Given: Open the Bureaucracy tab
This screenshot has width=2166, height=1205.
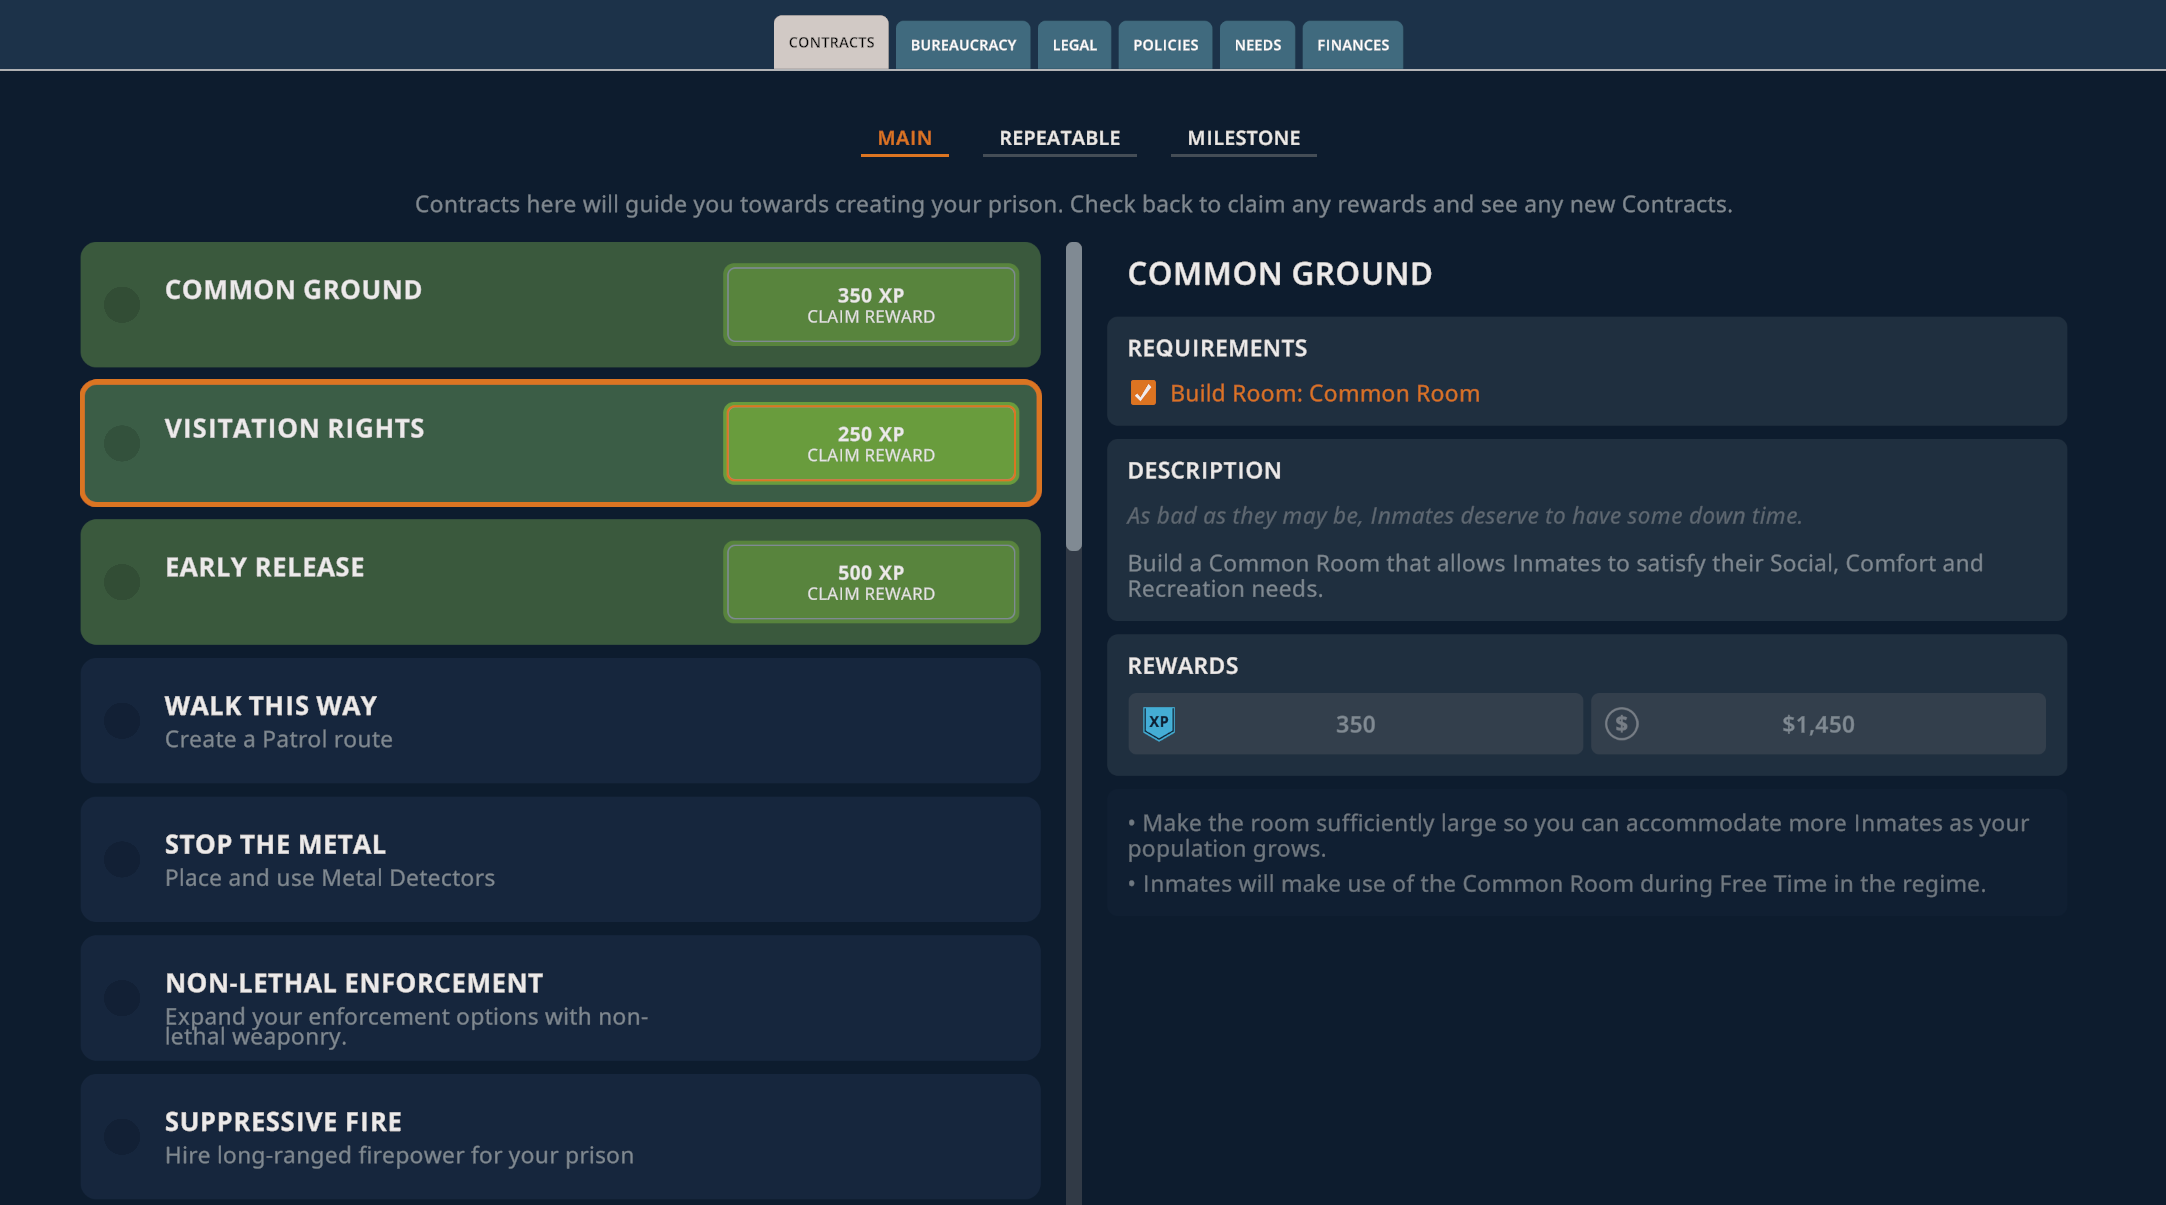Looking at the screenshot, I should 962,45.
